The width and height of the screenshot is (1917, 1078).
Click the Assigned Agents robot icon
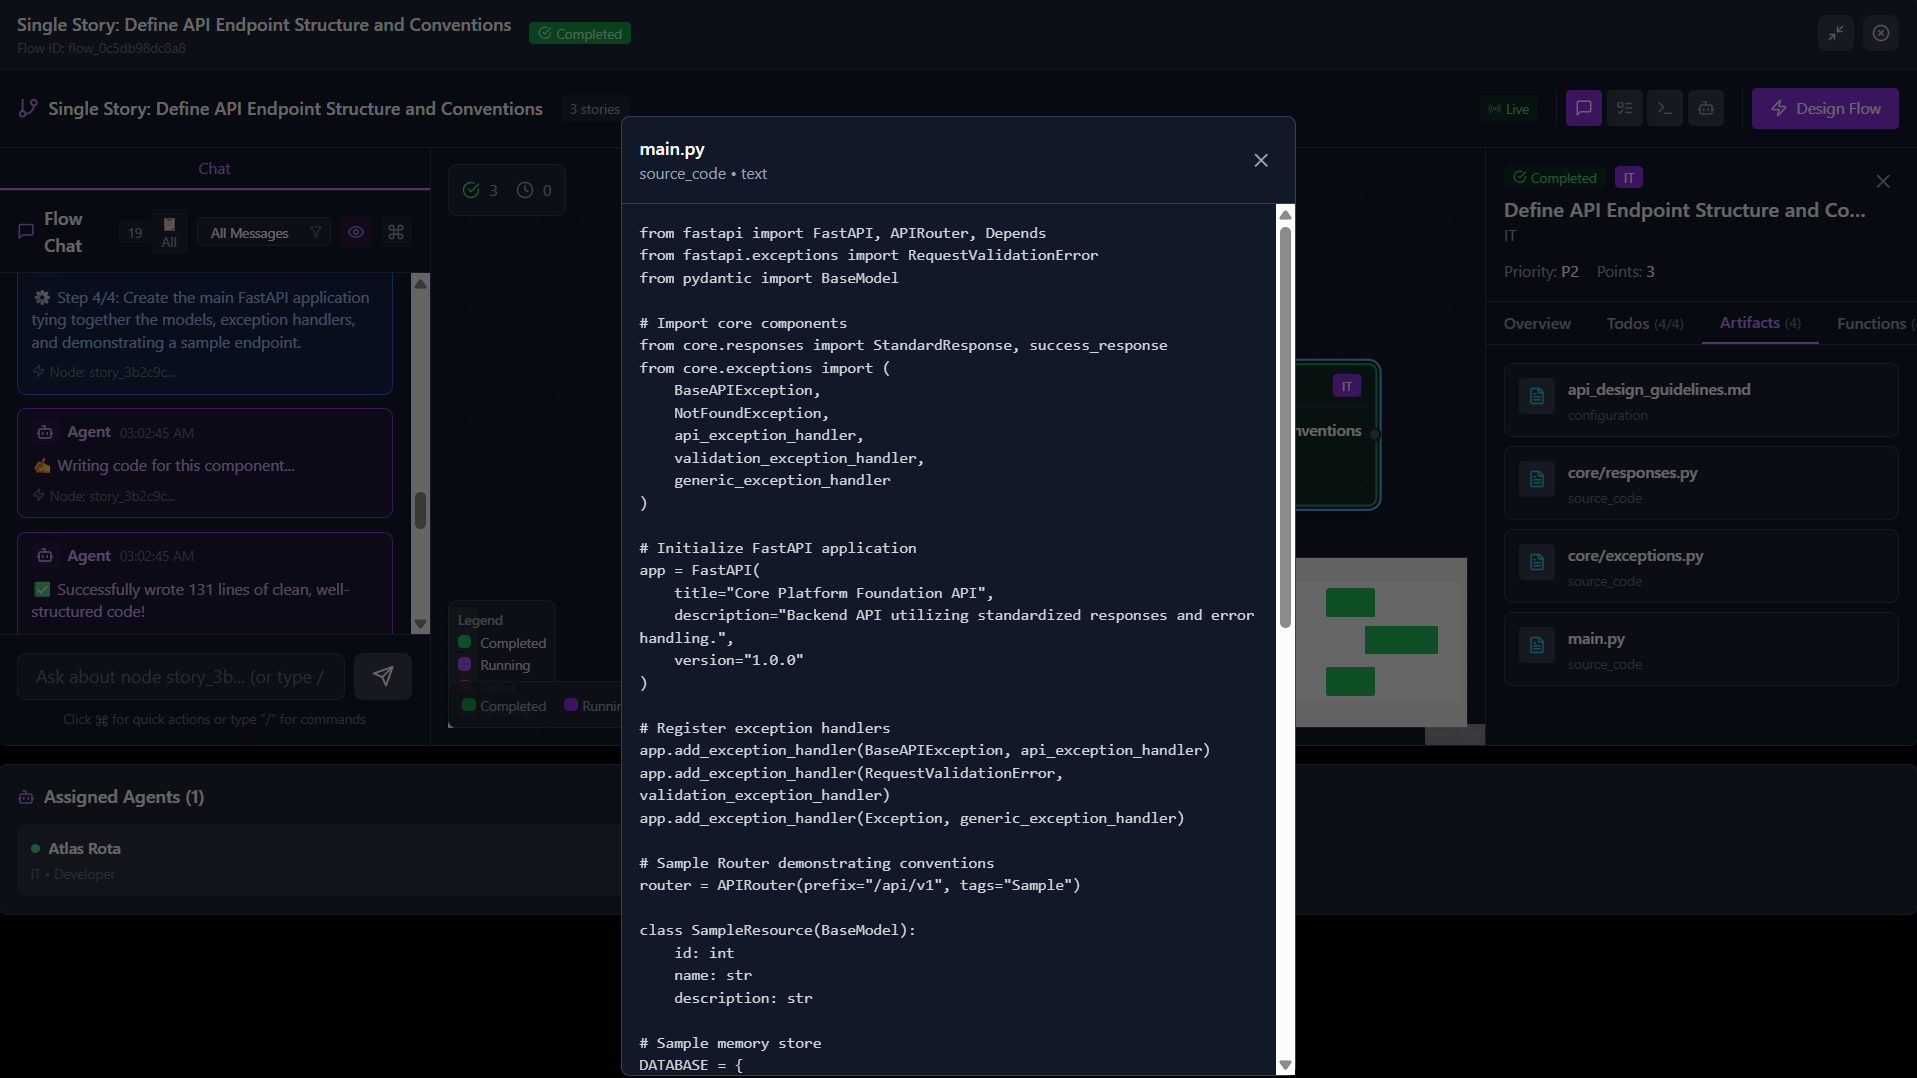tap(26, 797)
